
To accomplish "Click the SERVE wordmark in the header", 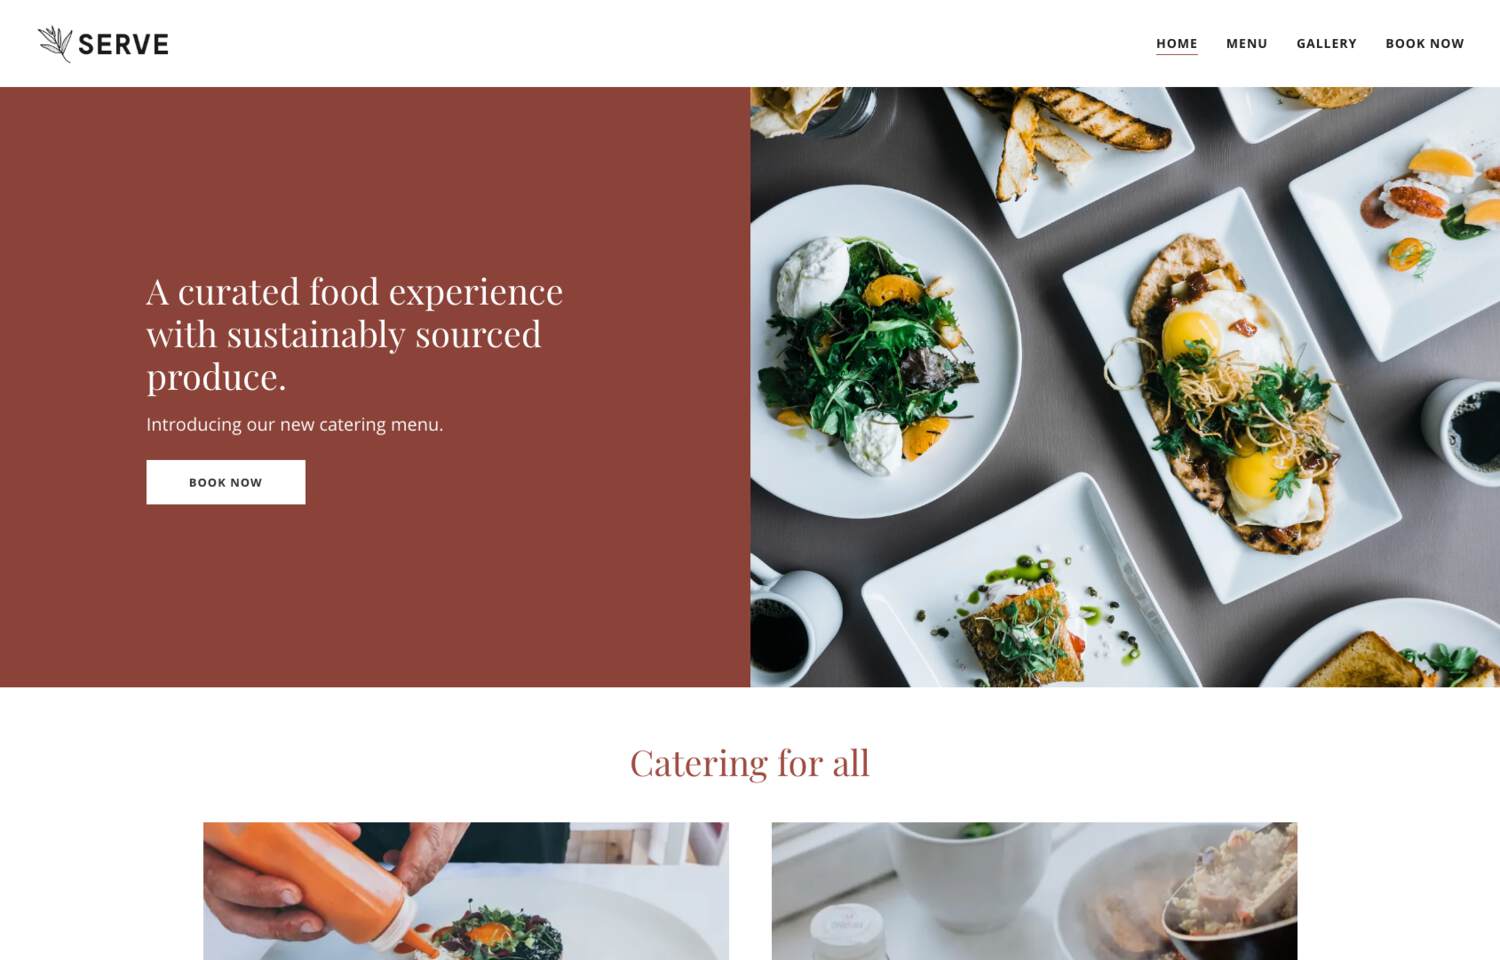I will (123, 45).
